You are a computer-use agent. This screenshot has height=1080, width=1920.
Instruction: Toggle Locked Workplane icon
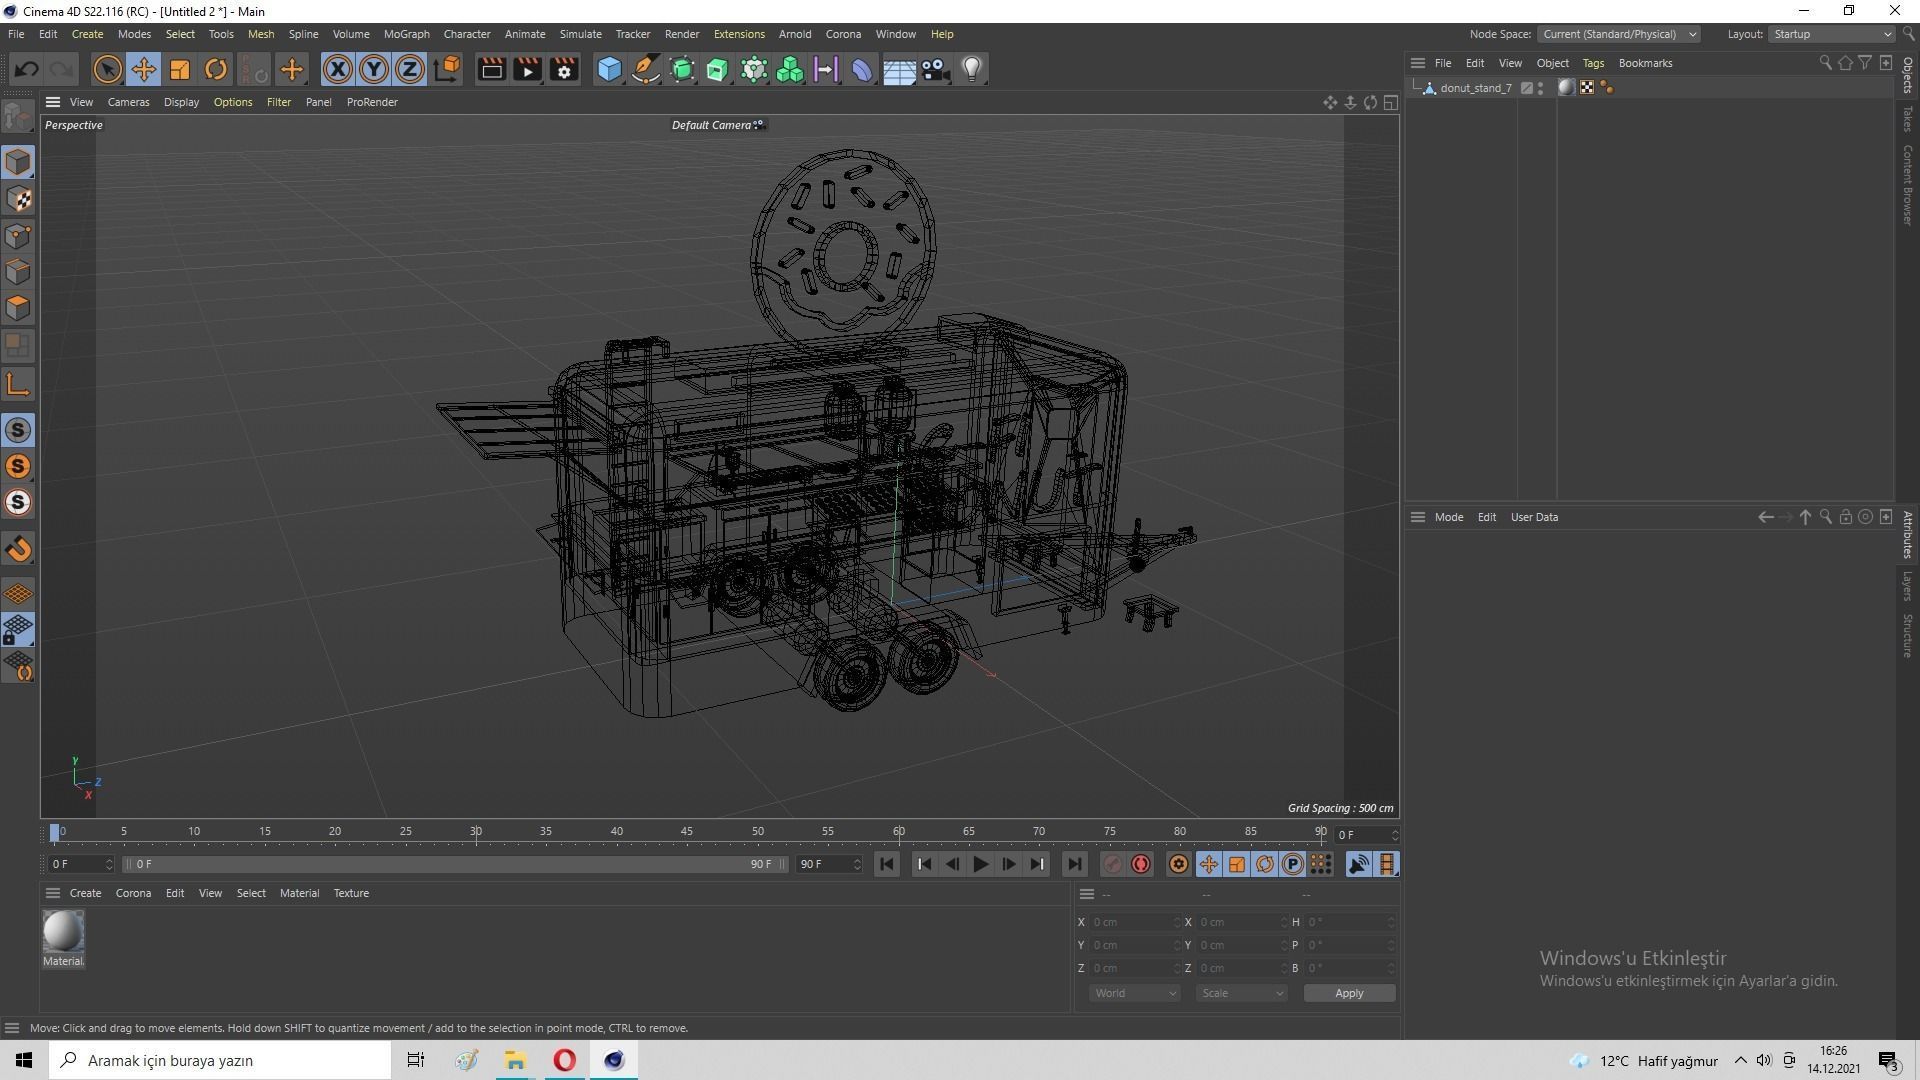point(18,630)
